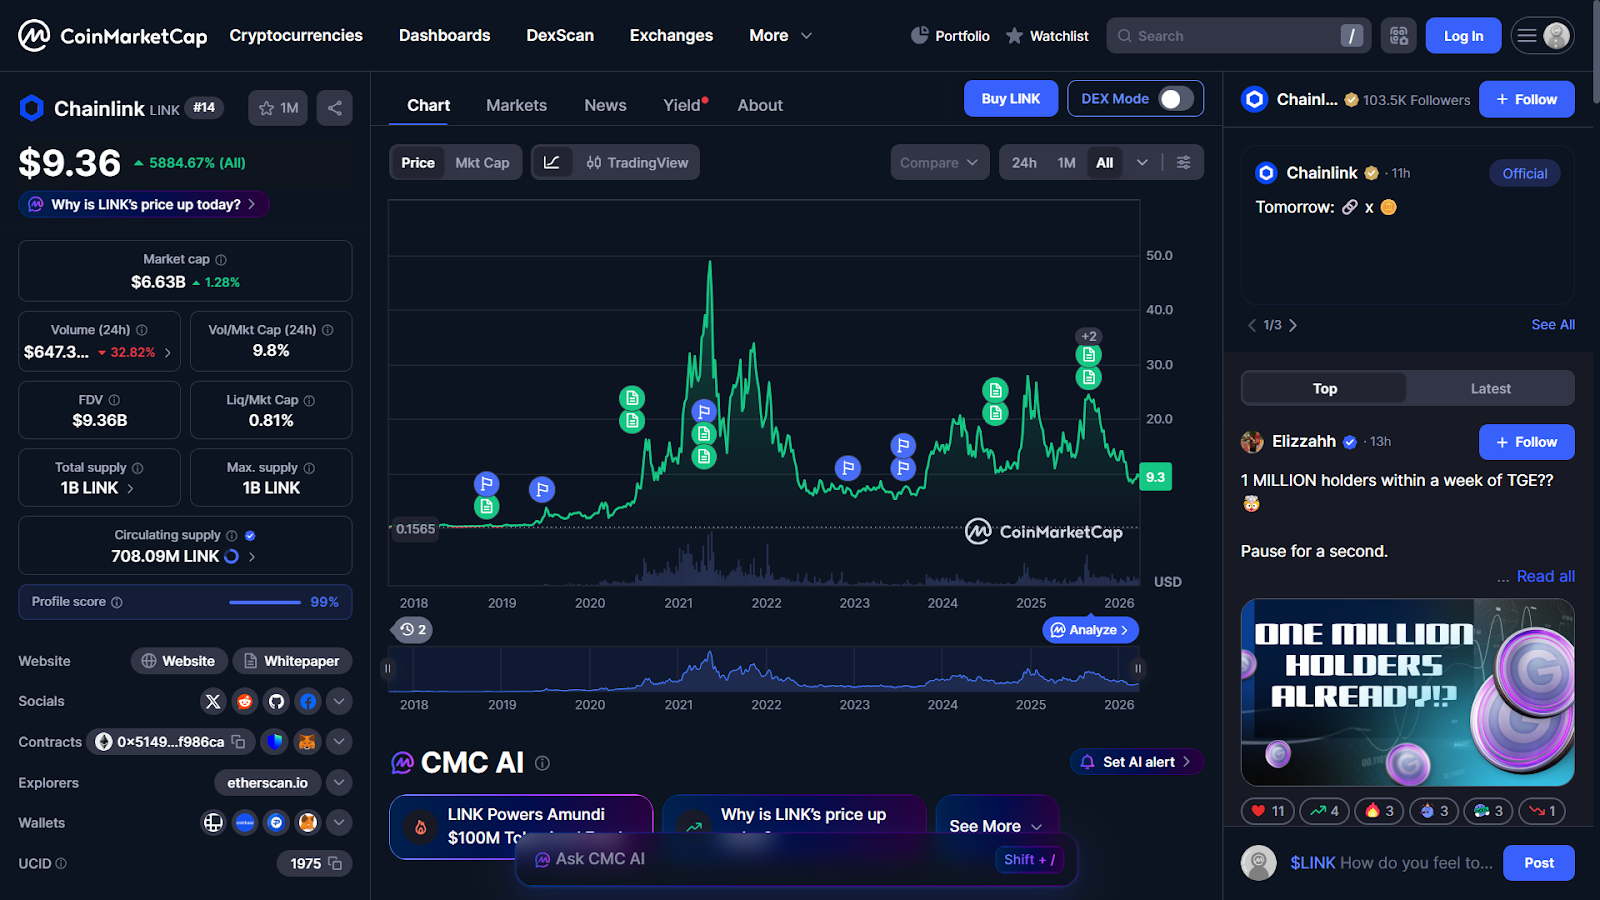
Task: Open Chainlink's X social profile
Action: coord(213,701)
